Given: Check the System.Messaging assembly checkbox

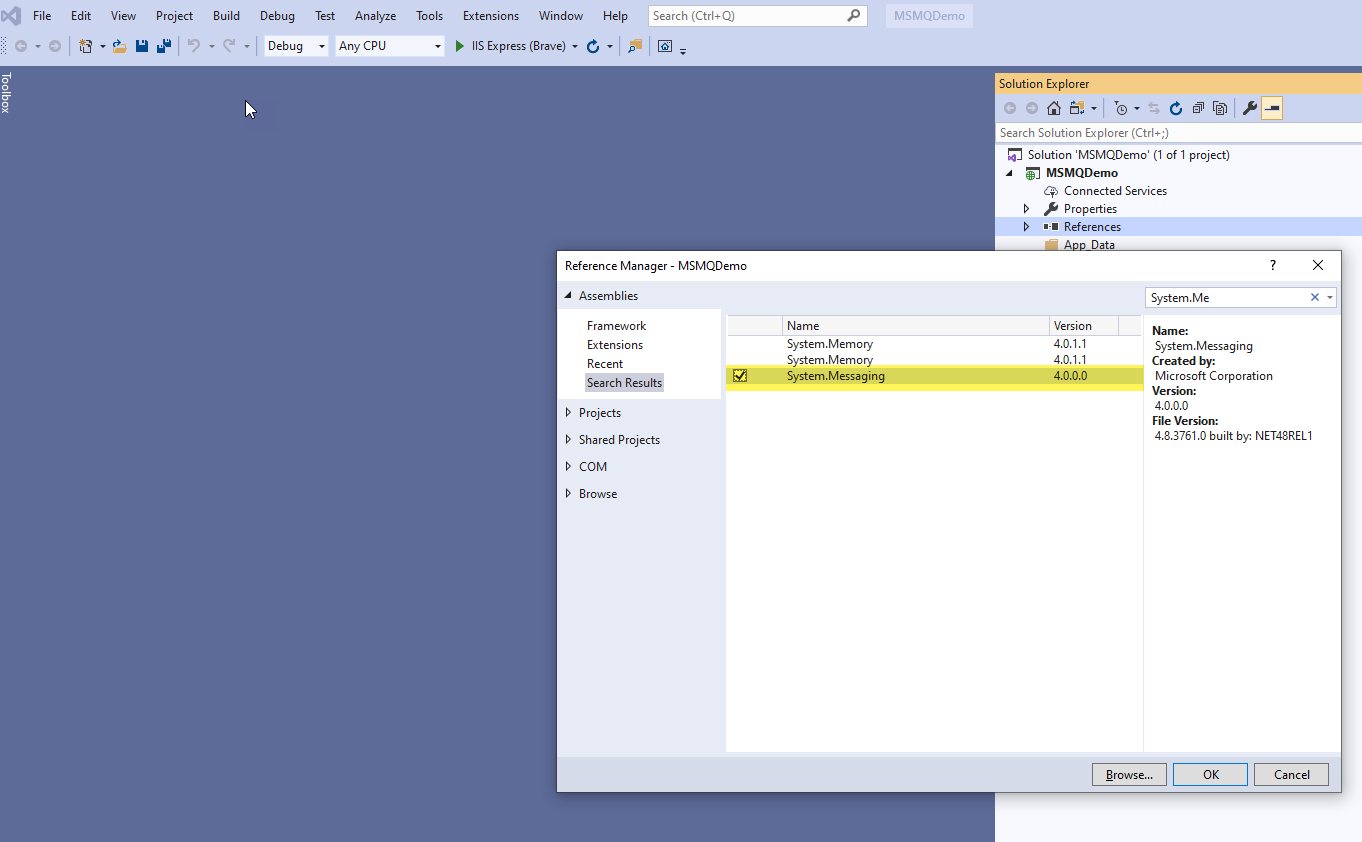Looking at the screenshot, I should click(740, 375).
